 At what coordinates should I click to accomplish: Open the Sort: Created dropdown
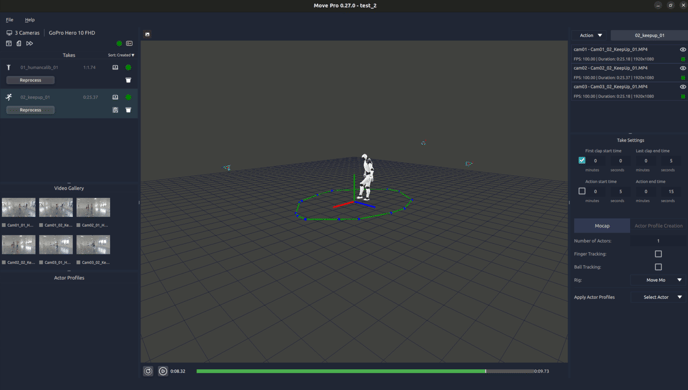(121, 55)
